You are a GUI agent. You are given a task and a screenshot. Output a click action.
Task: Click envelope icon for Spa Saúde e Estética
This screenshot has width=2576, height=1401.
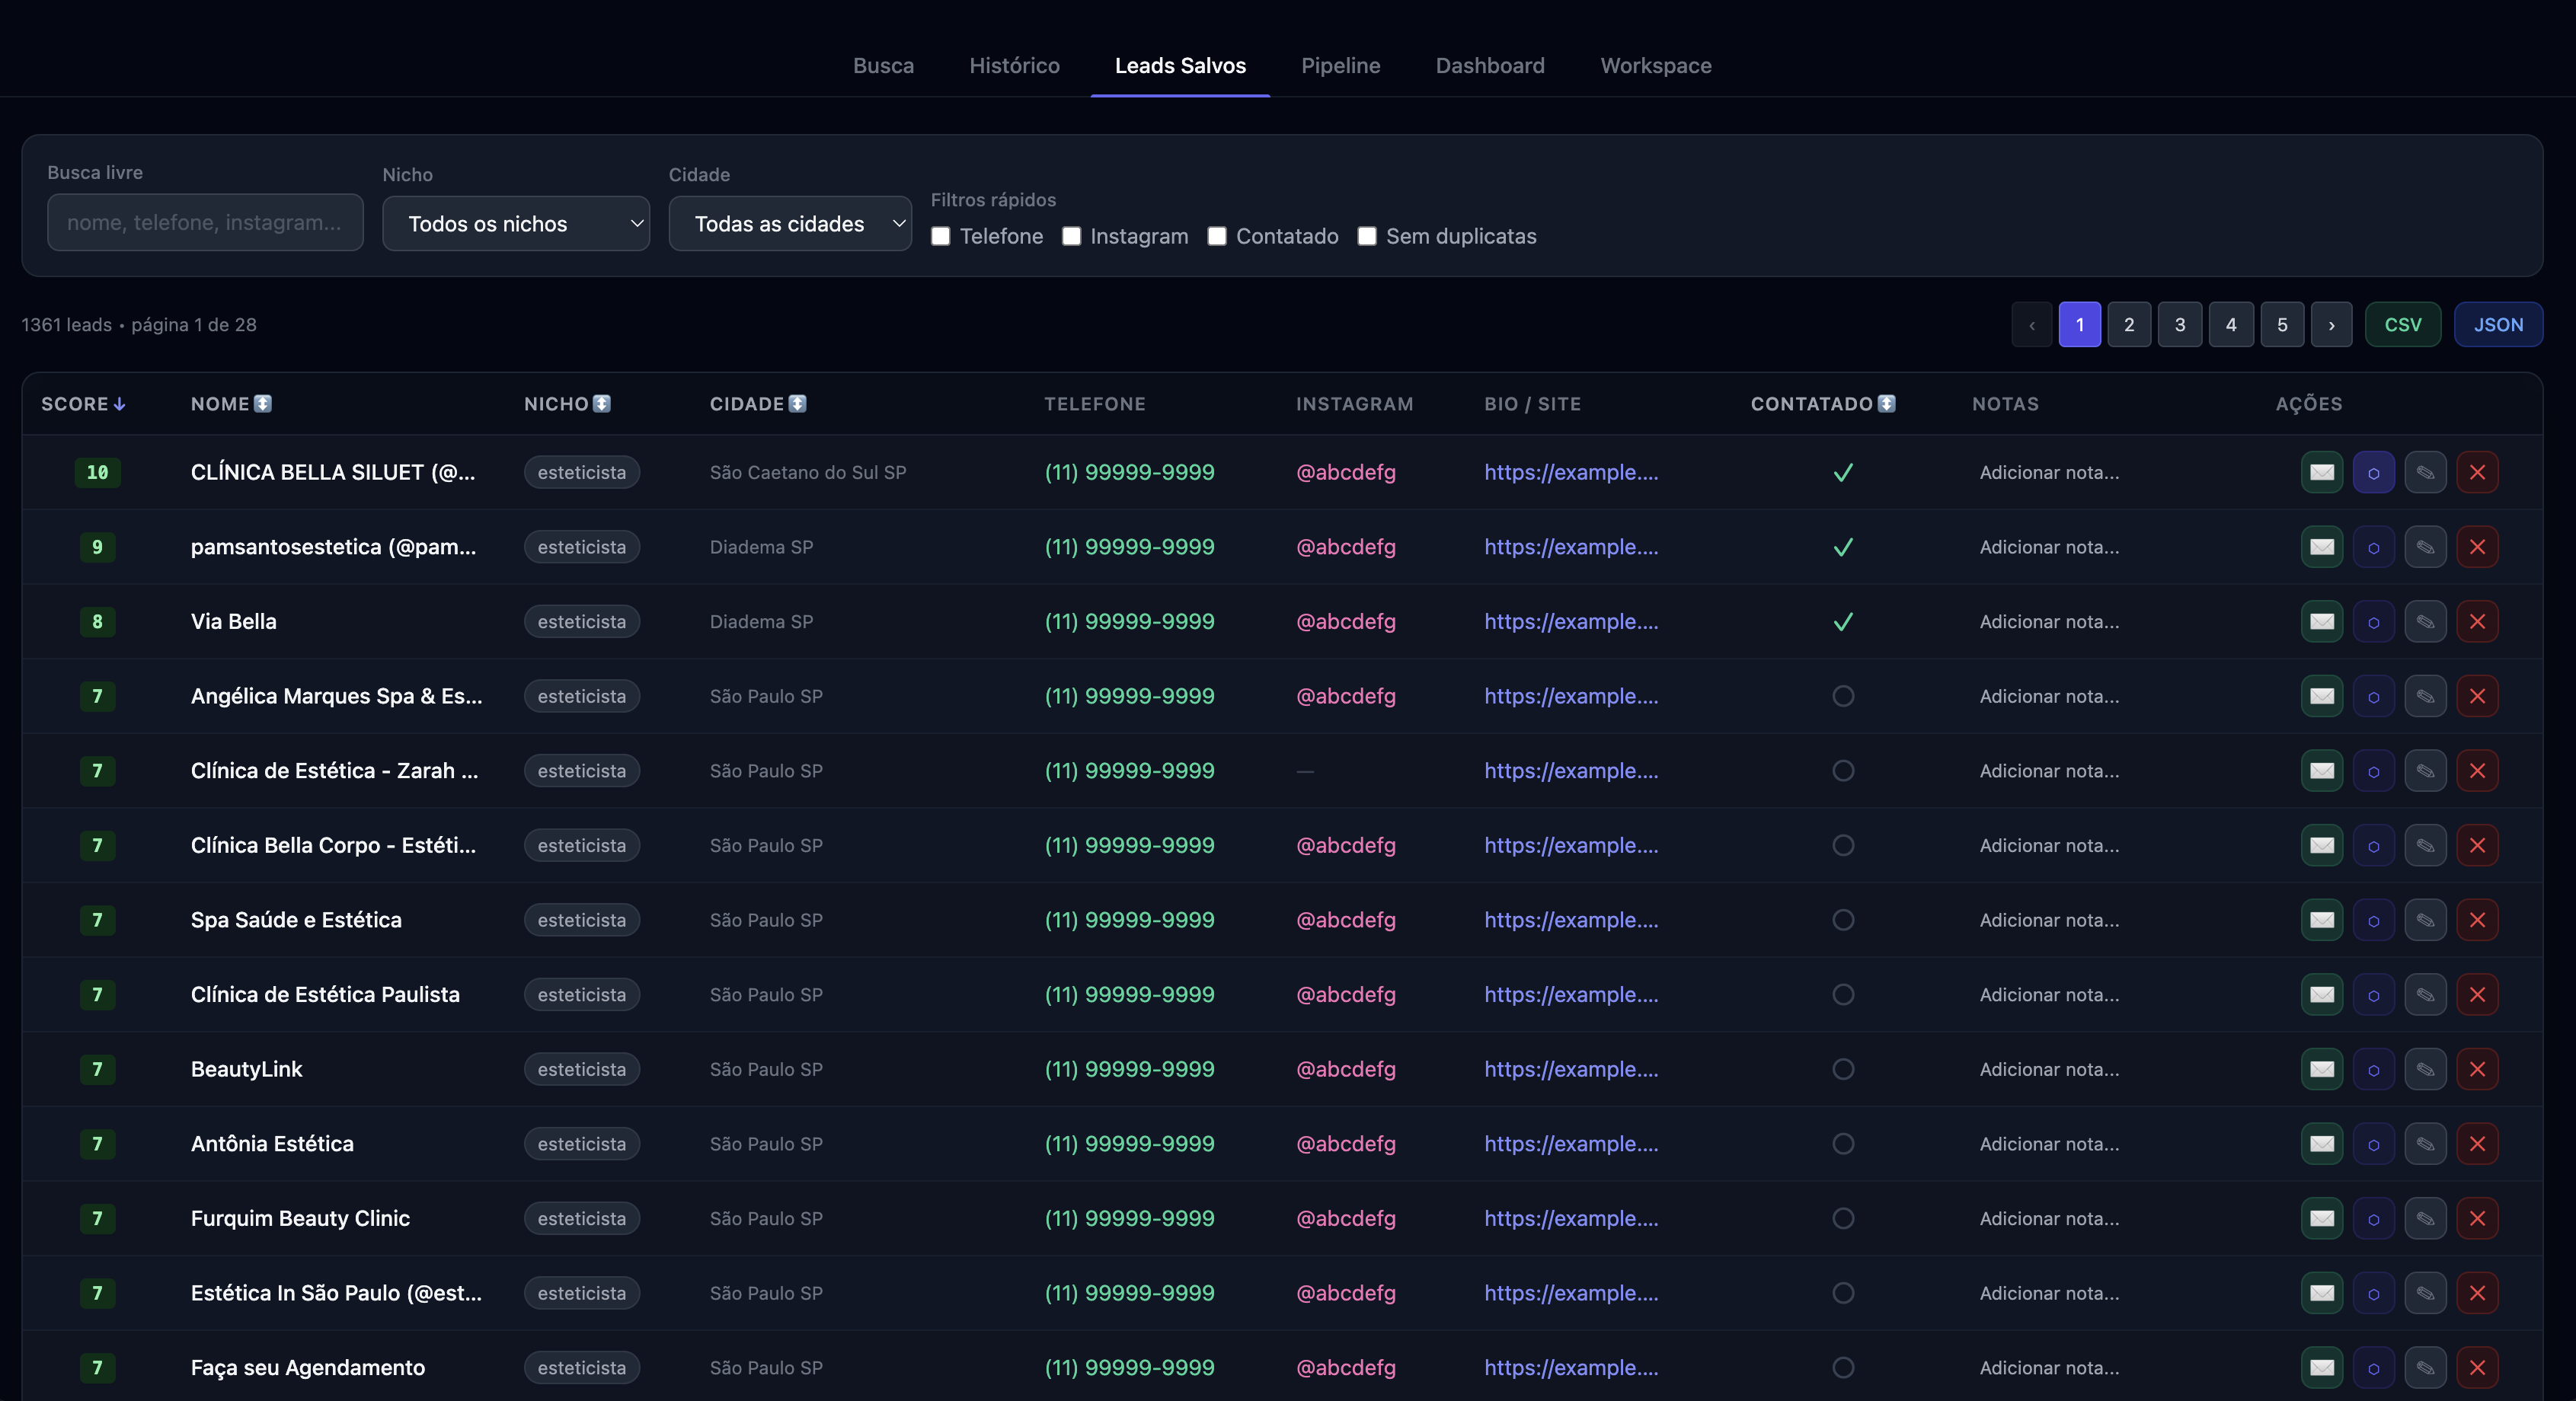point(2321,920)
